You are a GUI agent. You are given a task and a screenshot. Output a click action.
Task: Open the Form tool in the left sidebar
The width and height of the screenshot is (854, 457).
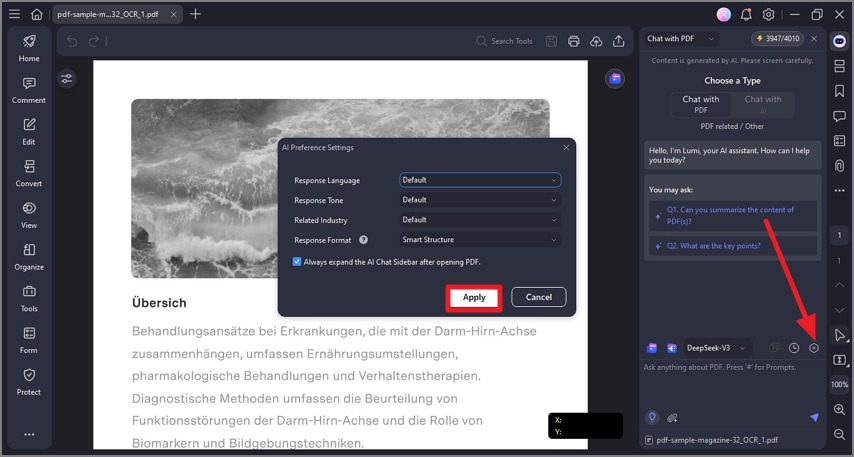tap(29, 340)
